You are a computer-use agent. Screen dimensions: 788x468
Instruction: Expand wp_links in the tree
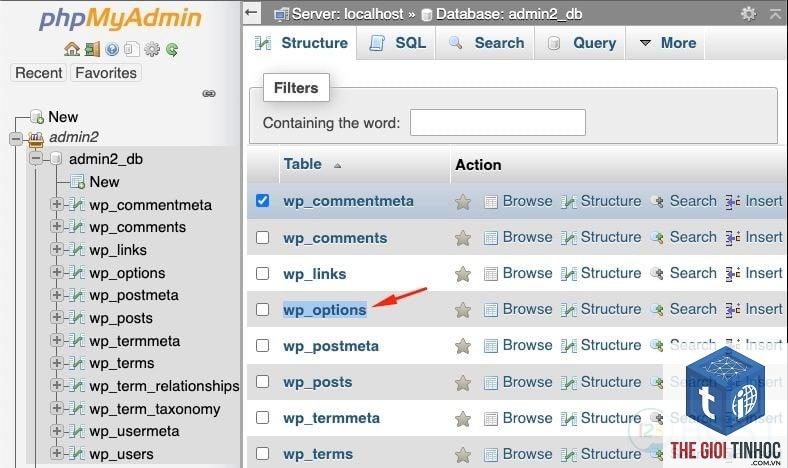click(56, 249)
